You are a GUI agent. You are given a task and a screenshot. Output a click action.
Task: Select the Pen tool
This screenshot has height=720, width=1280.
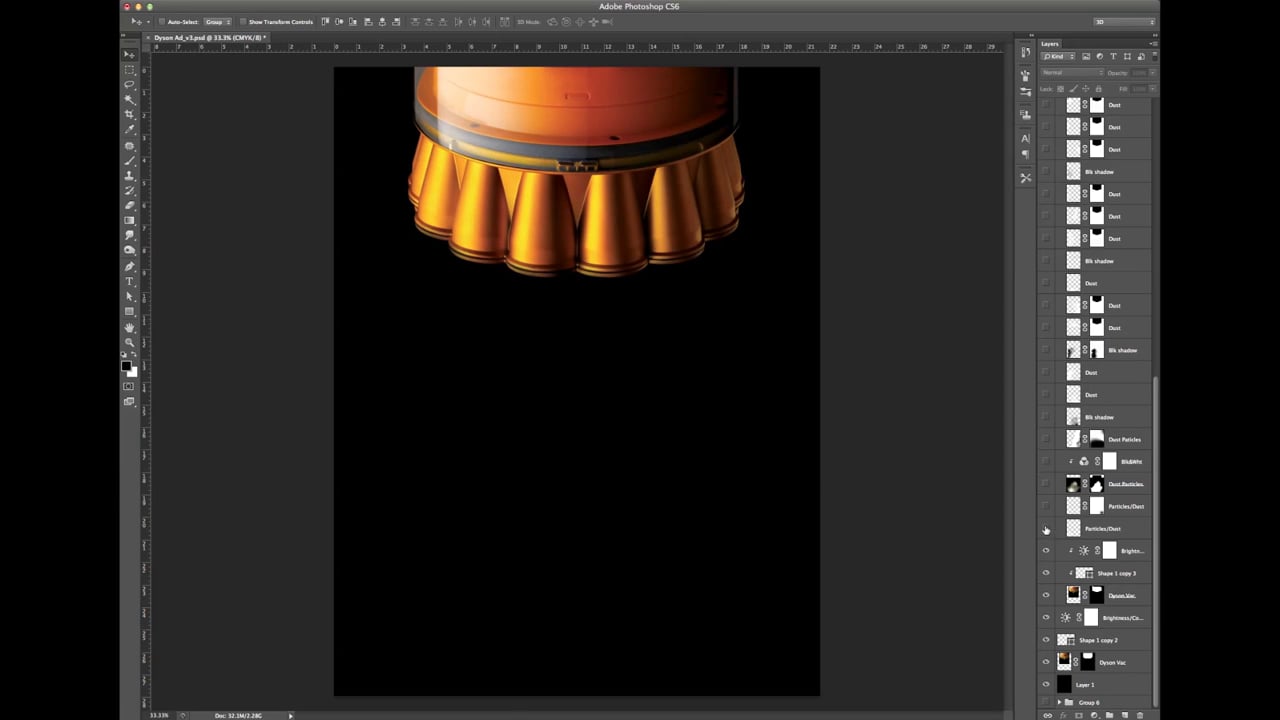[129, 266]
